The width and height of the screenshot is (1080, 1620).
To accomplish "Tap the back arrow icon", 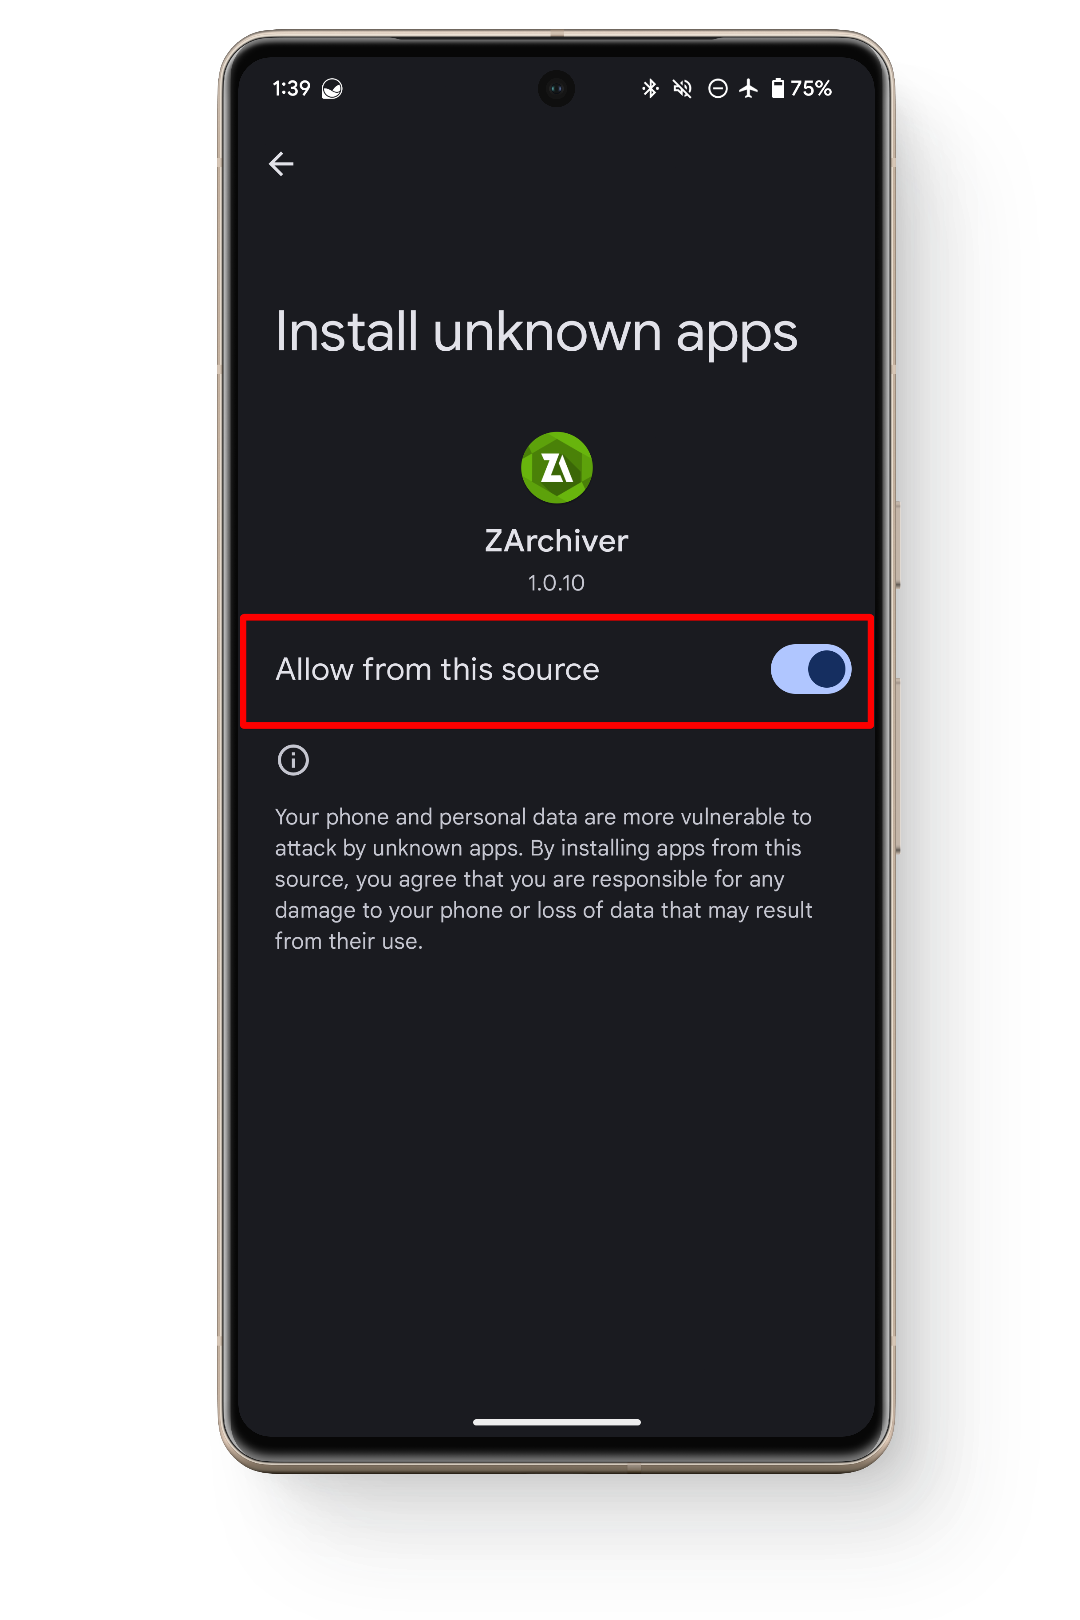I will 281,164.
